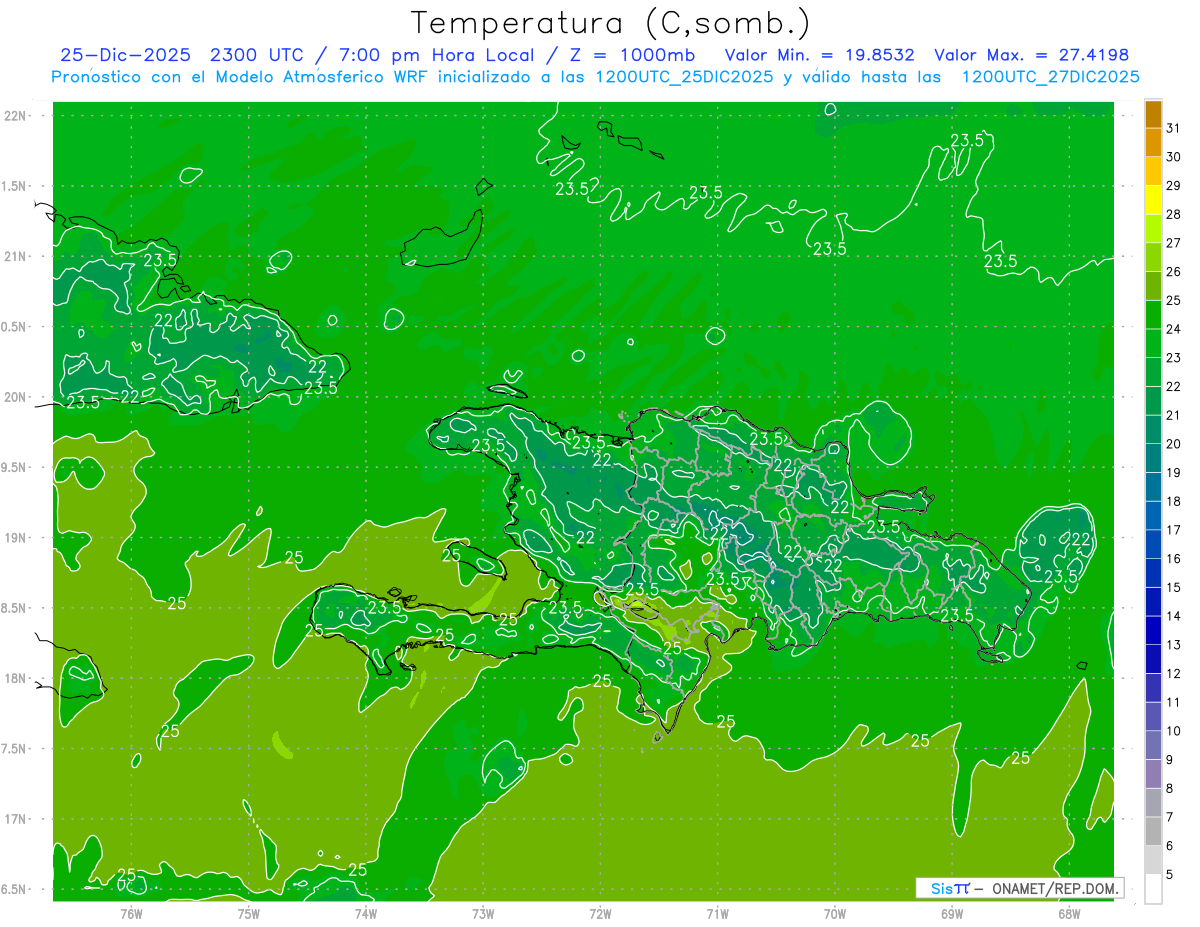1200x927 pixels.
Task: Select the date text "25-Dic-2025"
Action: coord(125,55)
